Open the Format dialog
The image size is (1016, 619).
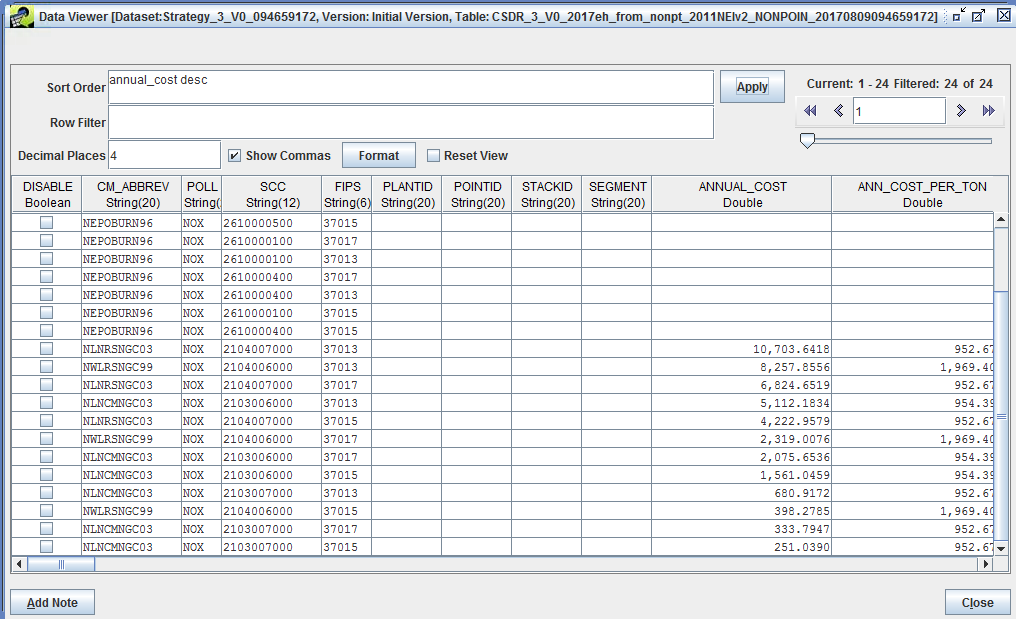coord(378,155)
